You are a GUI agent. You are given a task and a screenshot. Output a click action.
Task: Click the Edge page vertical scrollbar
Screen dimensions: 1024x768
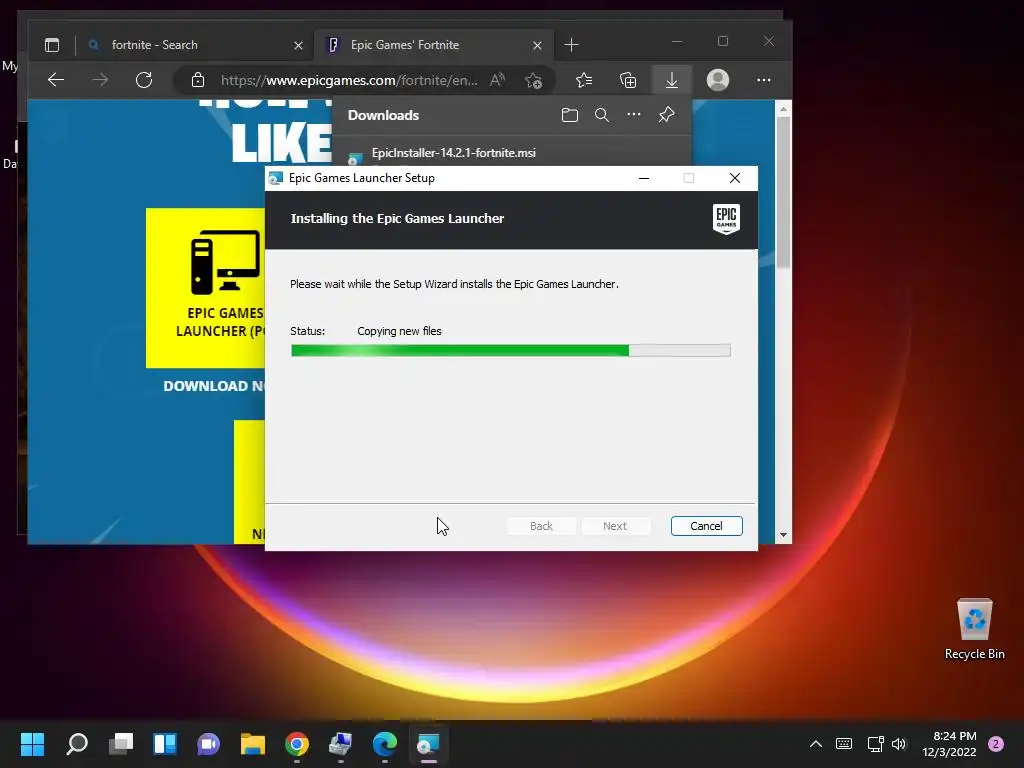click(x=783, y=191)
